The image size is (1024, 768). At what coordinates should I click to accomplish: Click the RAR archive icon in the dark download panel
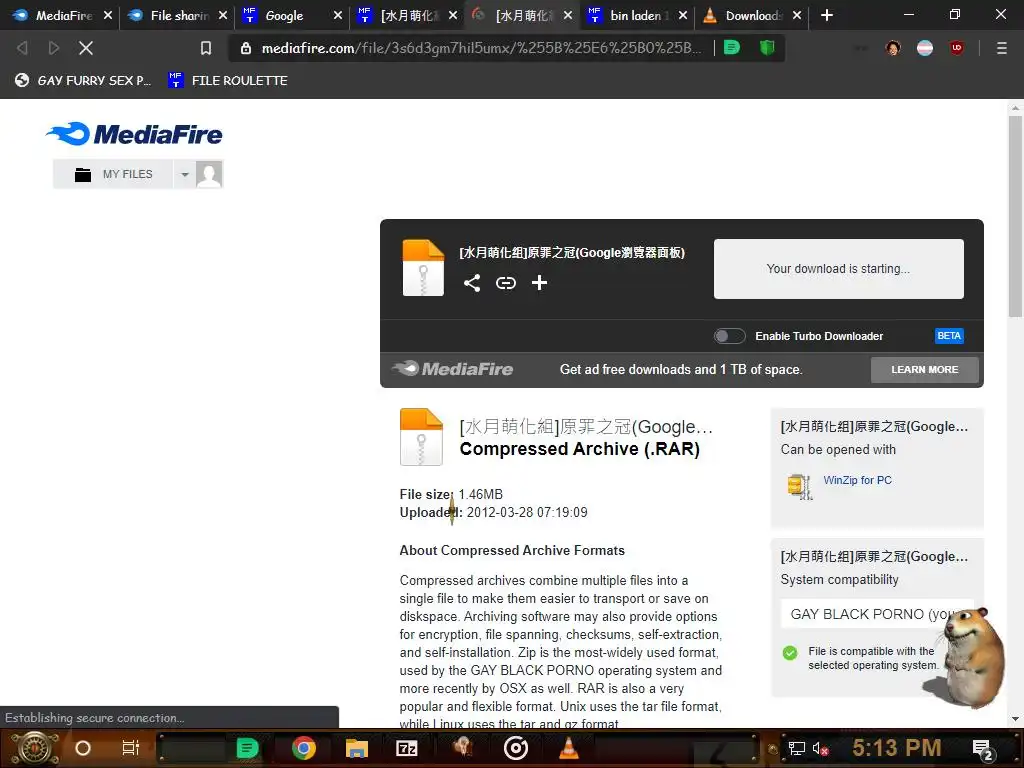(423, 268)
